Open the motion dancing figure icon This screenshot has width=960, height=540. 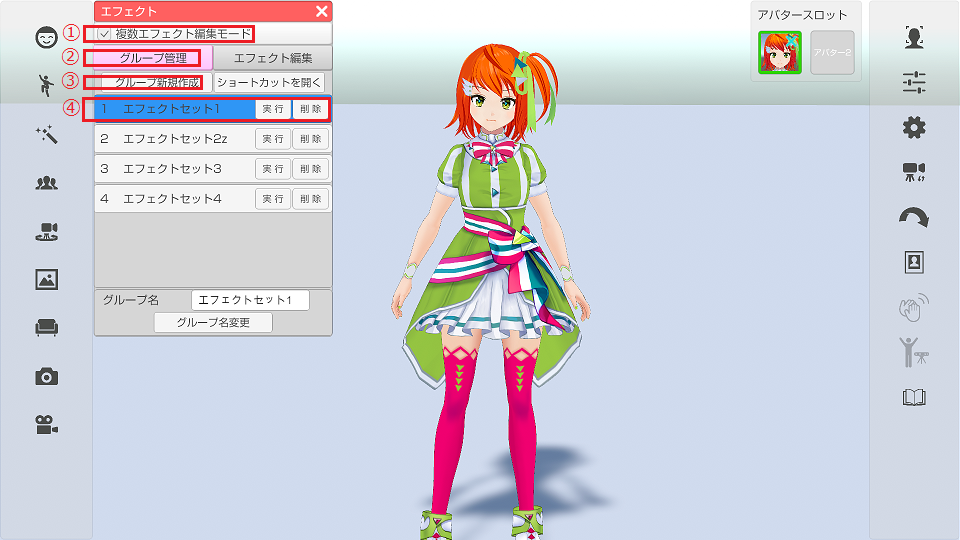click(x=47, y=85)
